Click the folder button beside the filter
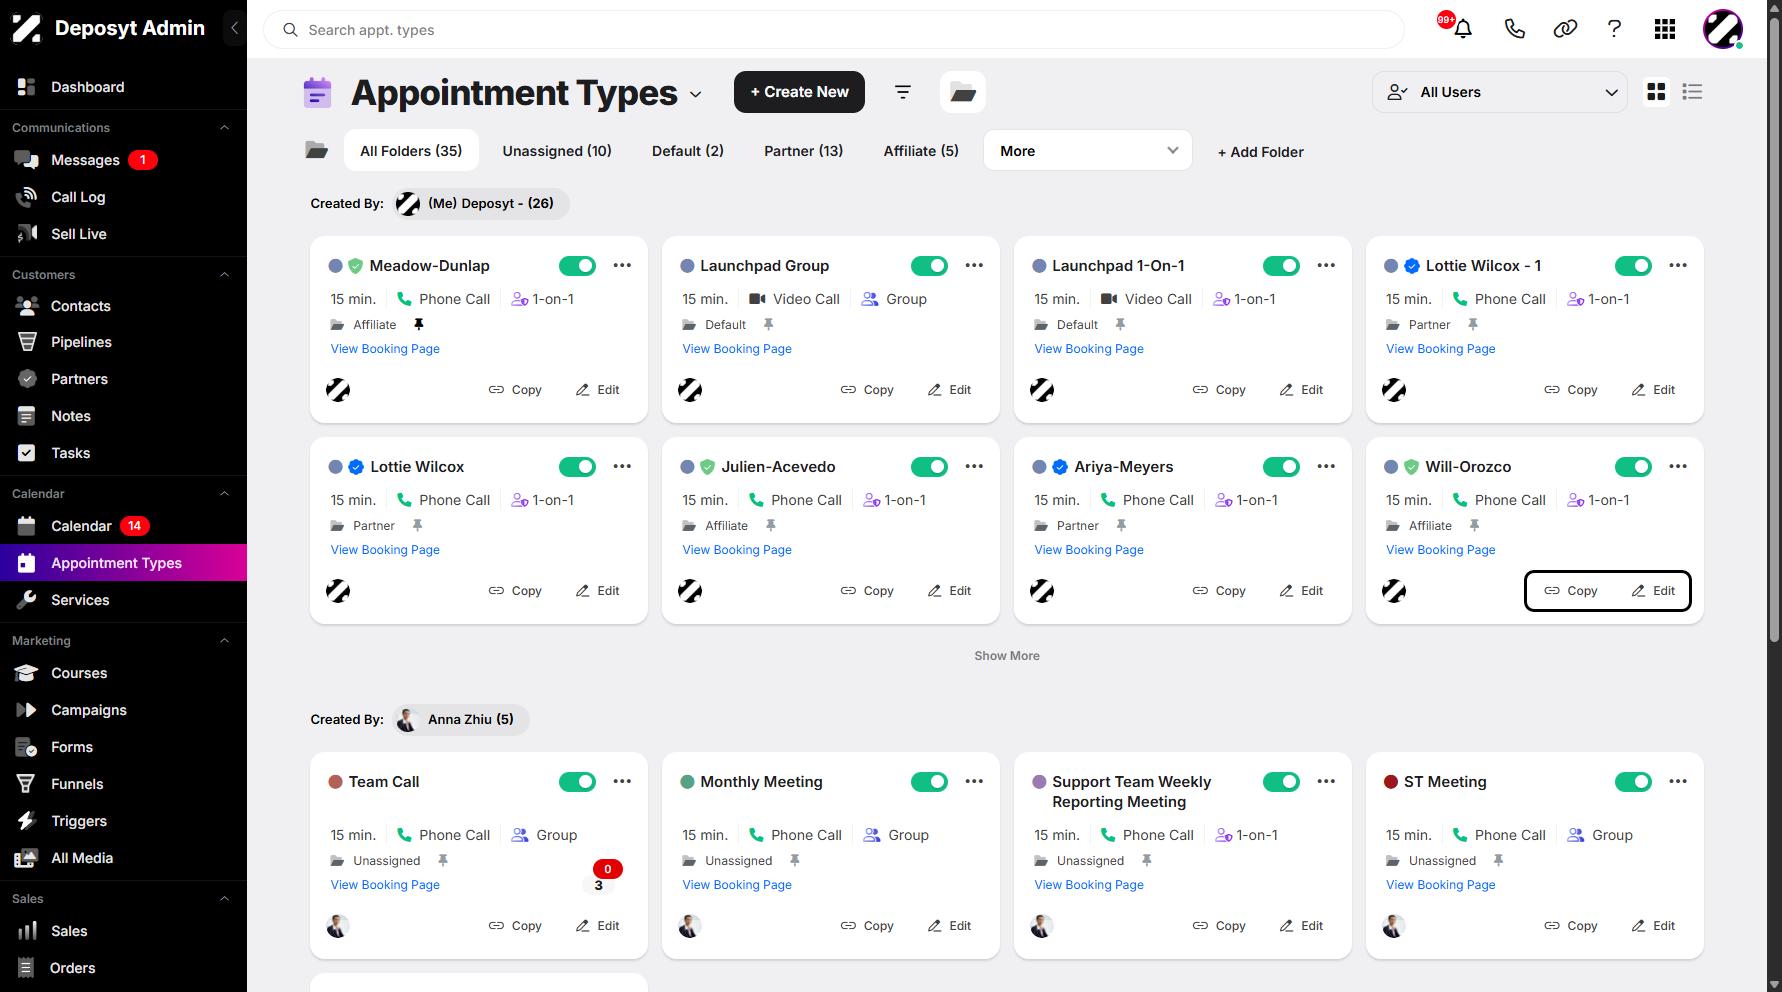1782x992 pixels. [x=963, y=92]
